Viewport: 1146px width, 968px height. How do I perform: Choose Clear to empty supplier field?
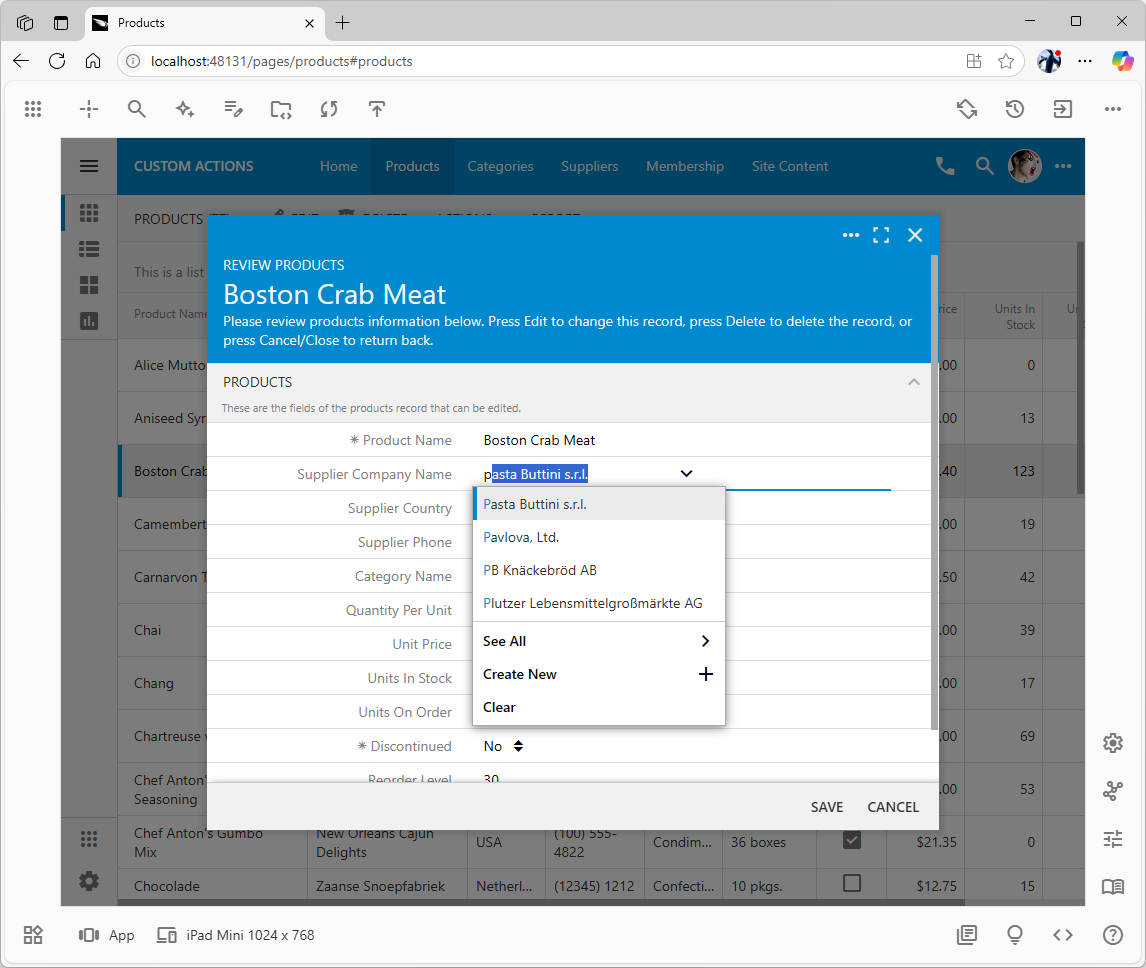[599, 707]
